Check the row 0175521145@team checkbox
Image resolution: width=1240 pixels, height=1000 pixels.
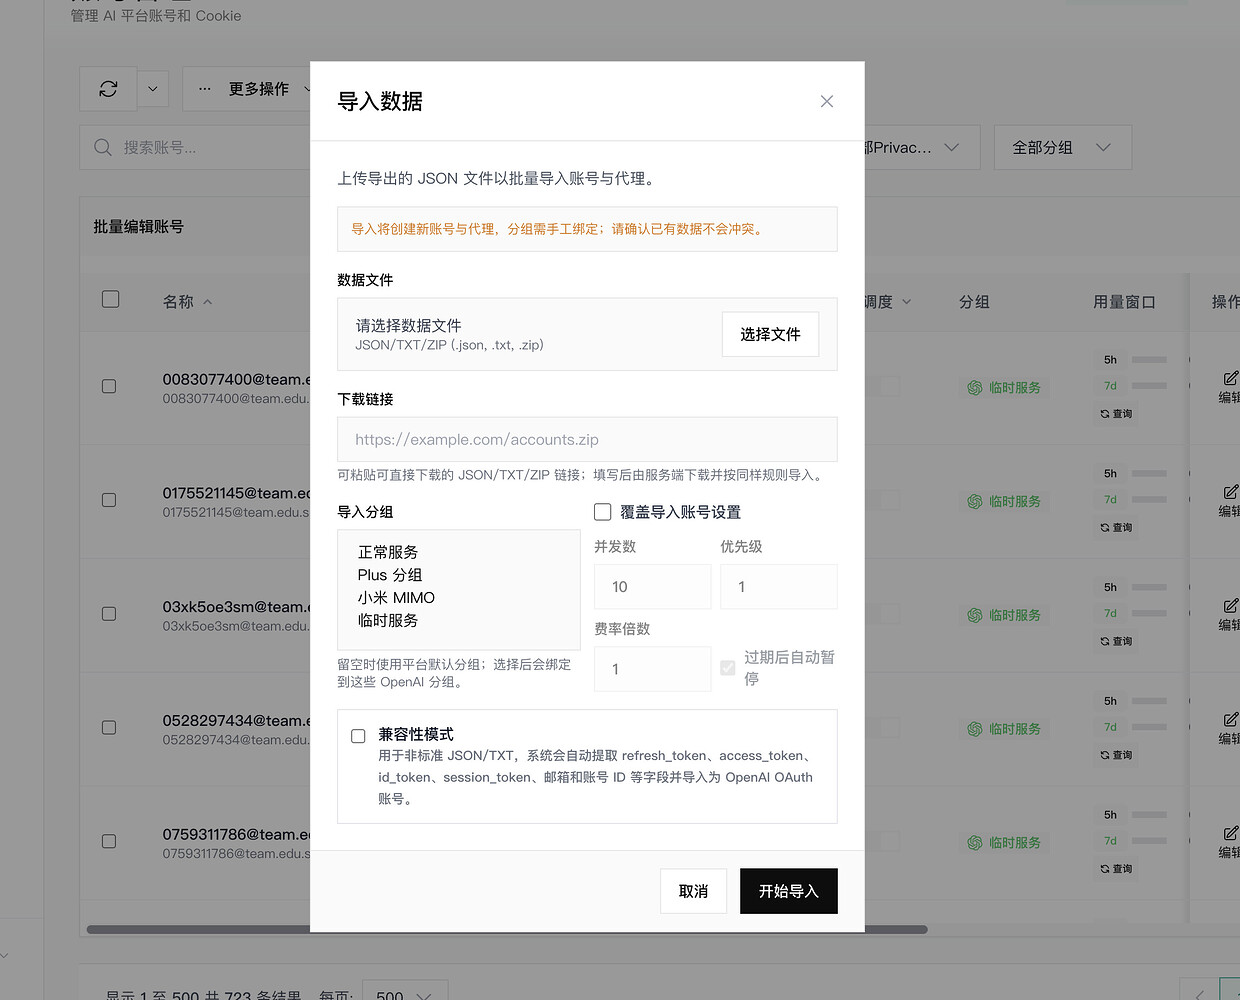click(x=109, y=500)
